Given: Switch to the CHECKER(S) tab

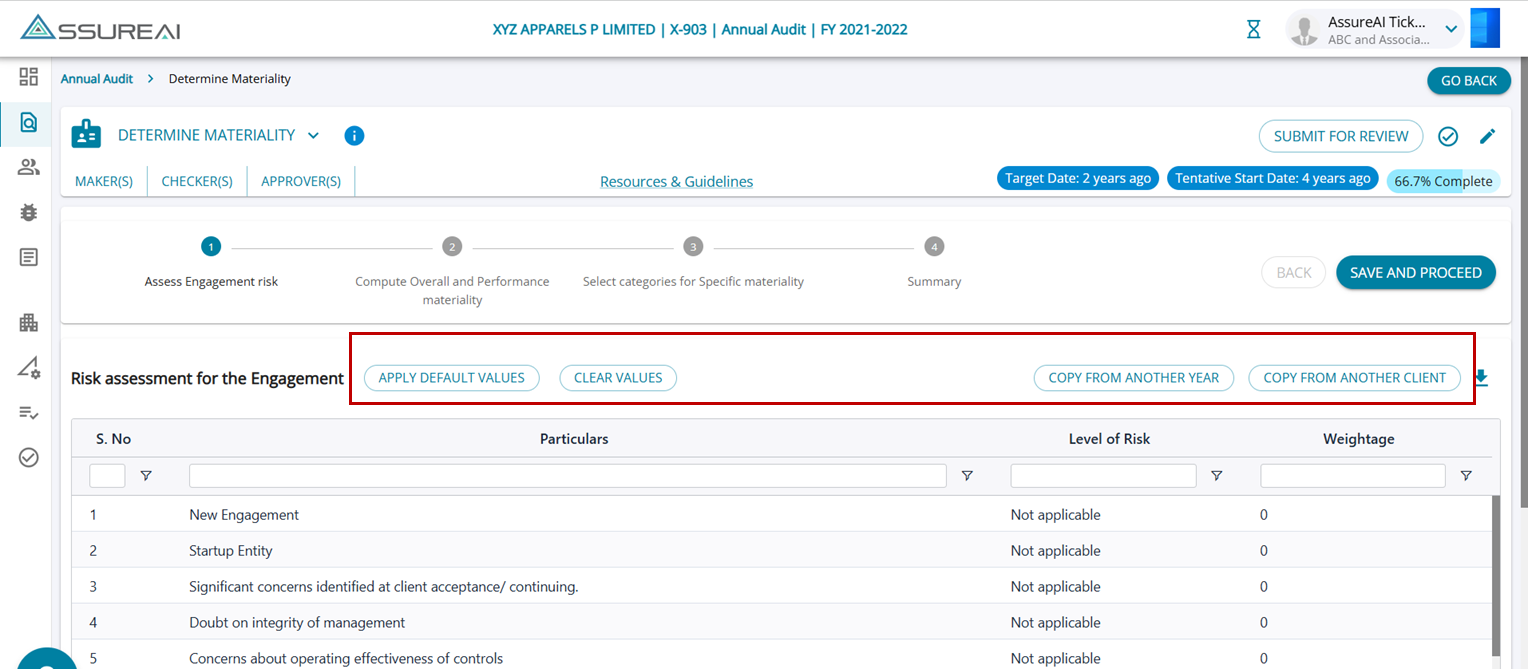Looking at the screenshot, I should (197, 181).
